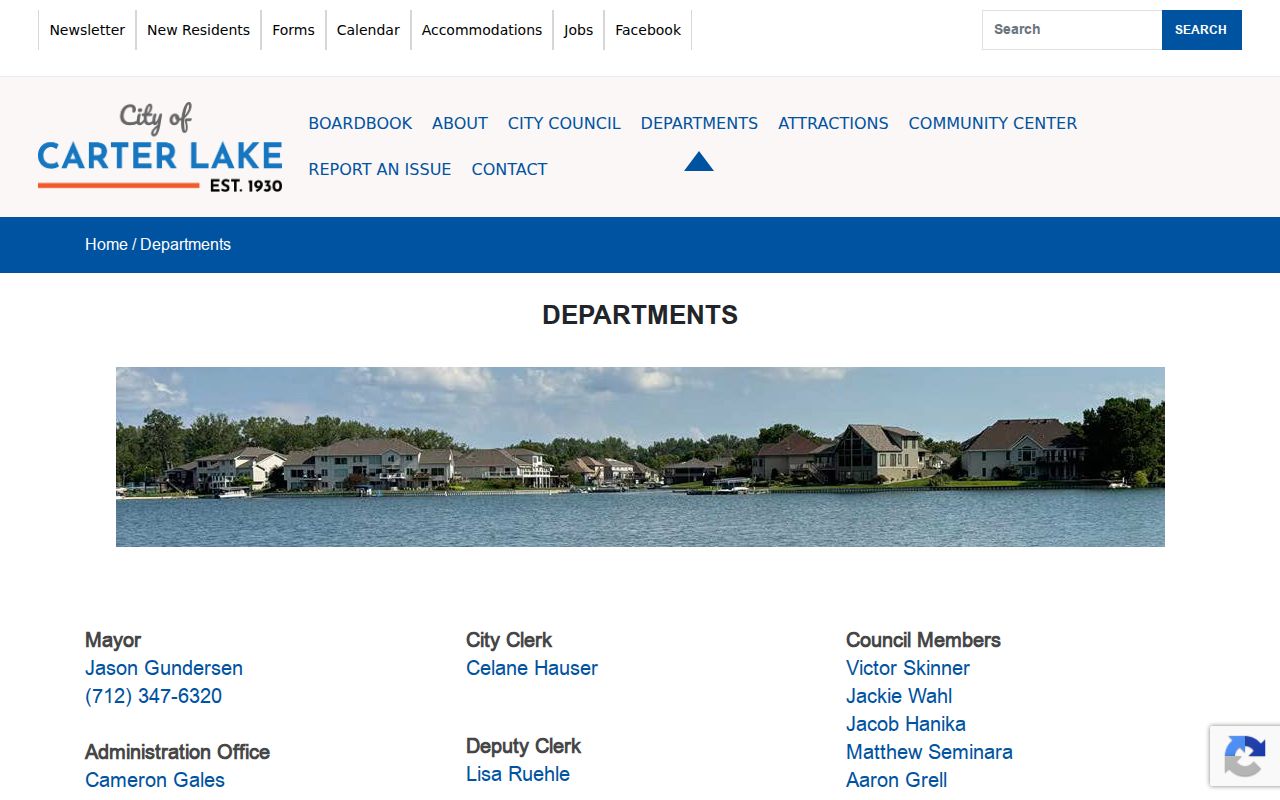
Task: Open Cameron Gales link
Action: click(155, 780)
